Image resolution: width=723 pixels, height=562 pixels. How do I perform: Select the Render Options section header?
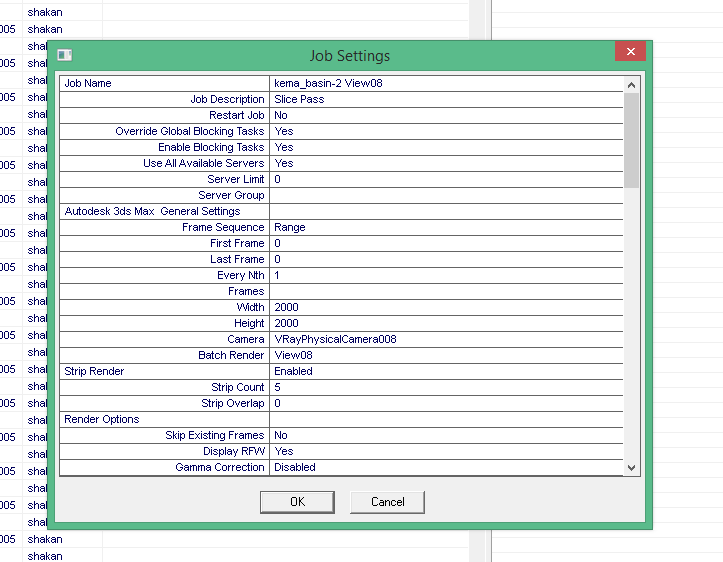pos(102,419)
